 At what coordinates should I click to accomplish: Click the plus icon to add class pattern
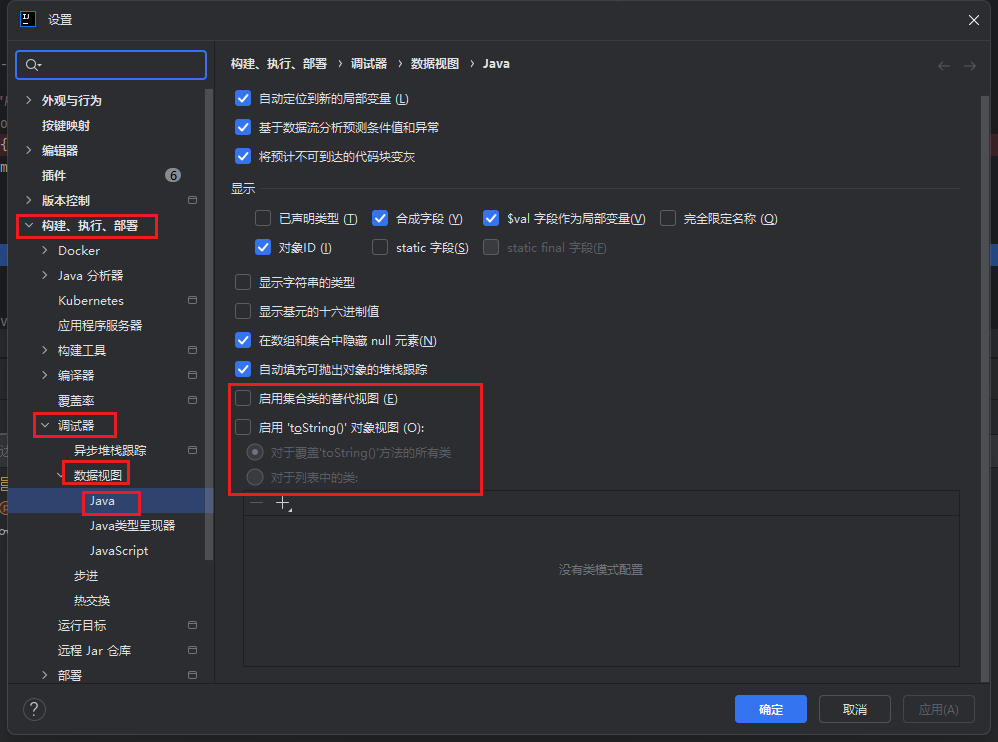coord(283,503)
